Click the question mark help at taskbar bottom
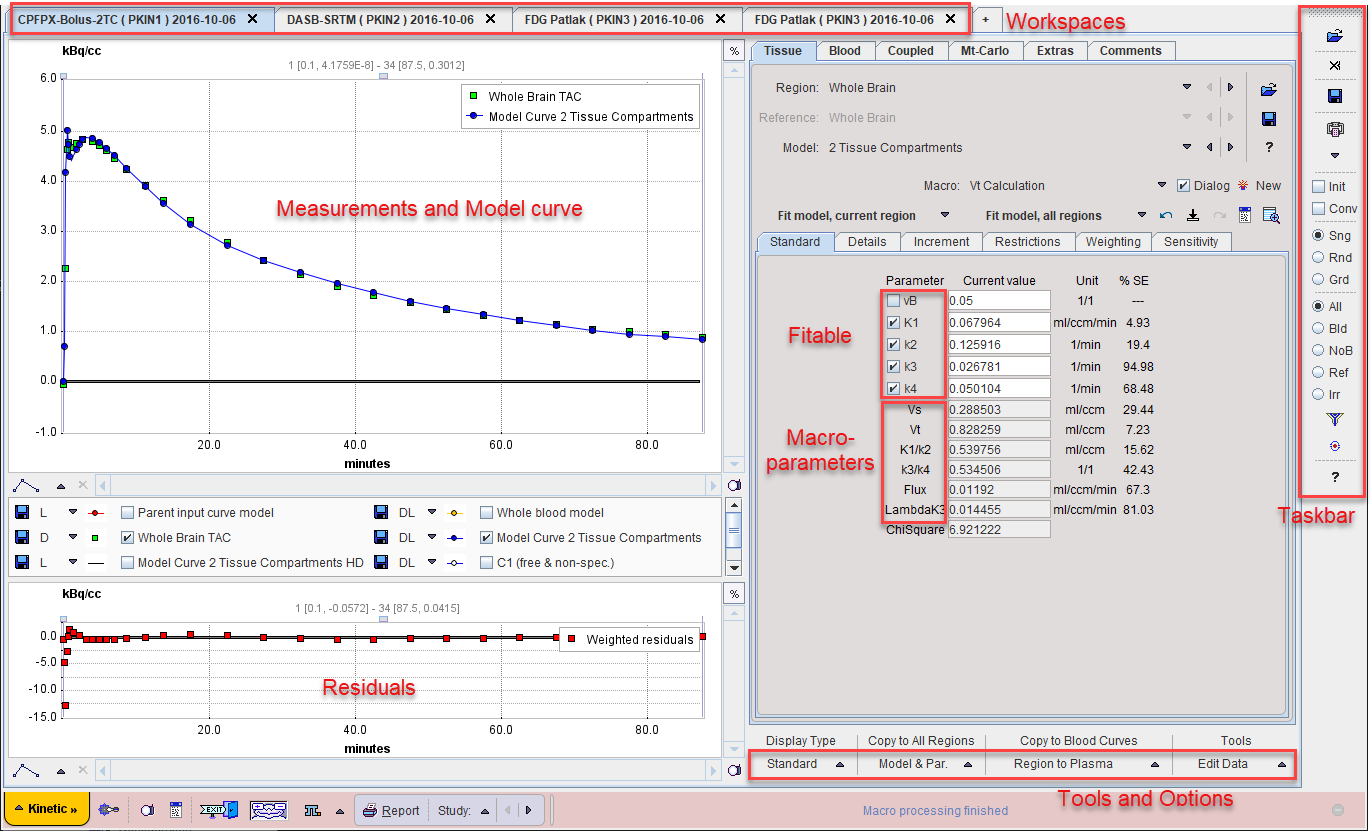The image size is (1371, 831). pos(1334,478)
